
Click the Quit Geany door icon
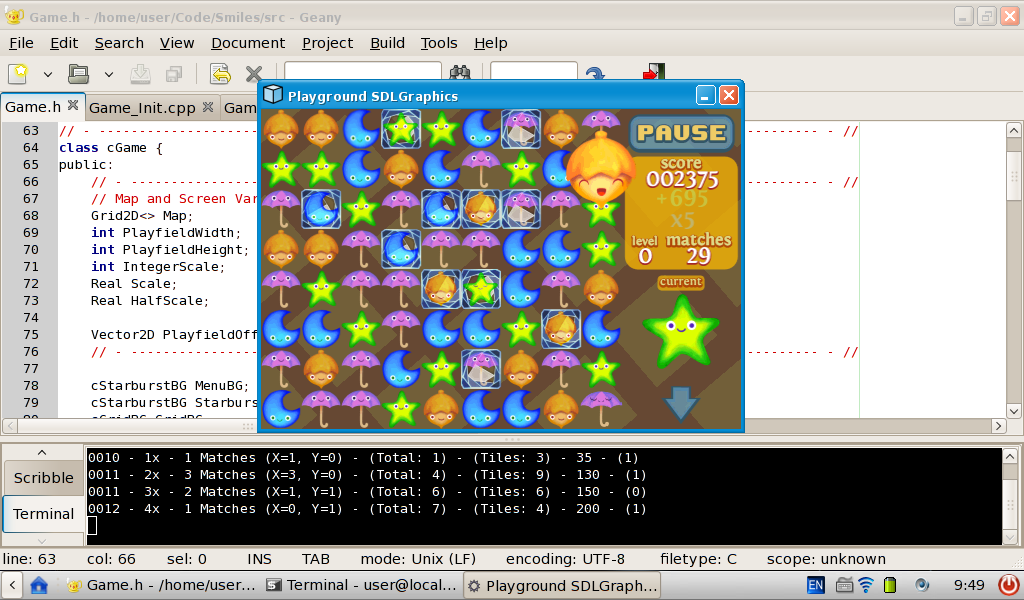pyautogui.click(x=654, y=73)
